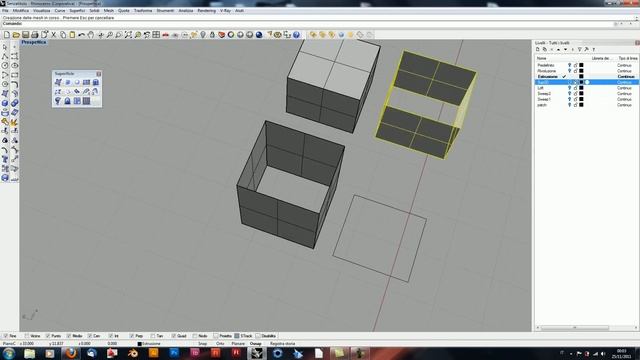Toggle Osnap in the status bar
640x360 pixels.
(x=256, y=344)
